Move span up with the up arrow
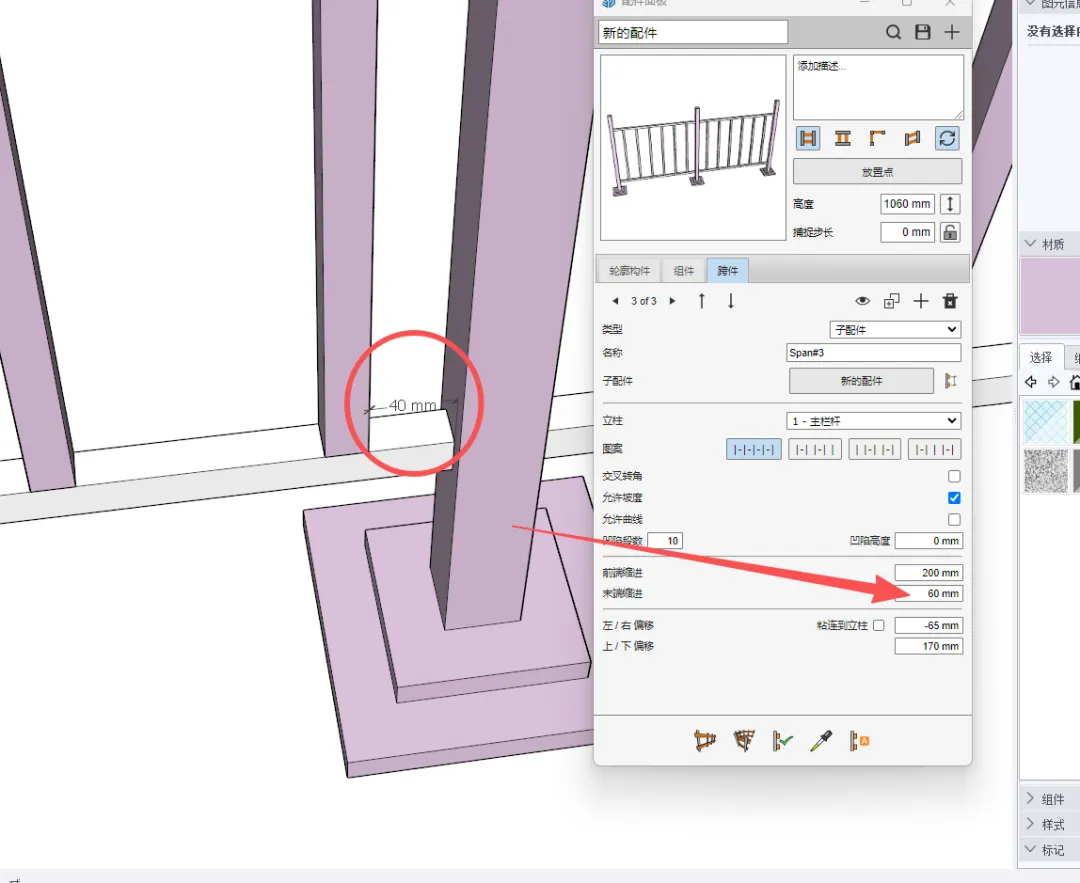This screenshot has width=1080, height=883. coord(701,301)
